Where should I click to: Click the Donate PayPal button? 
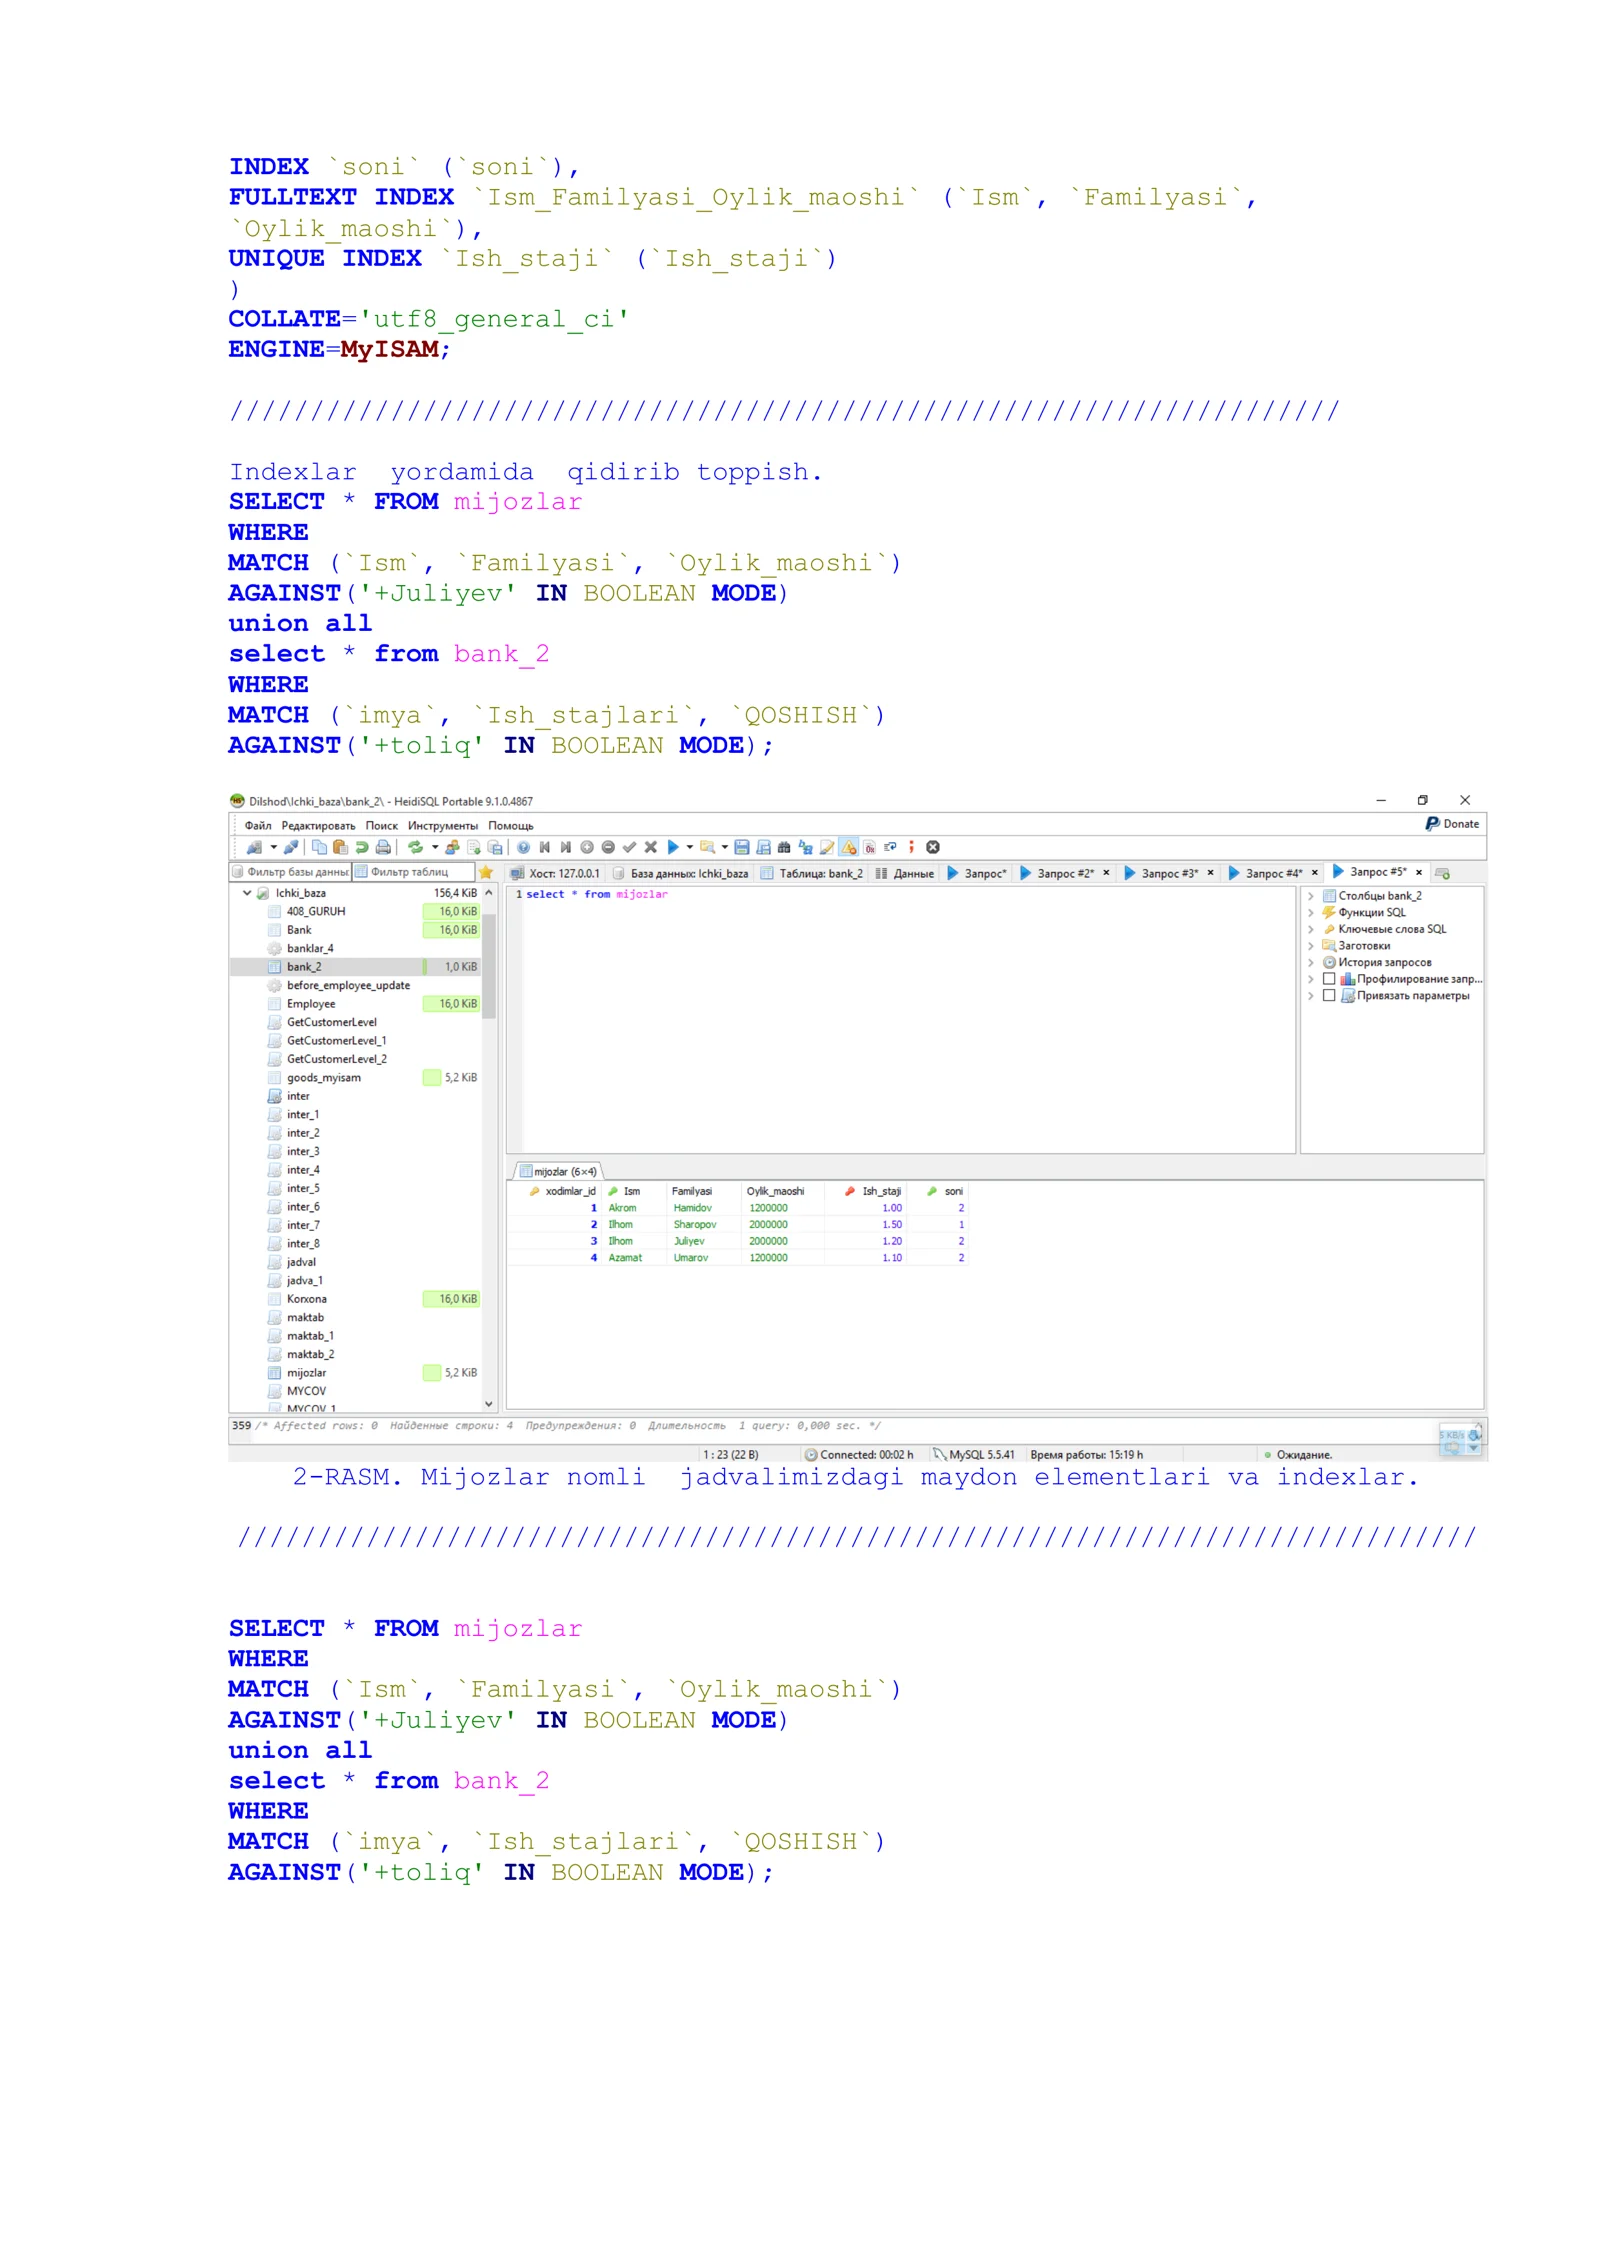tap(1453, 824)
